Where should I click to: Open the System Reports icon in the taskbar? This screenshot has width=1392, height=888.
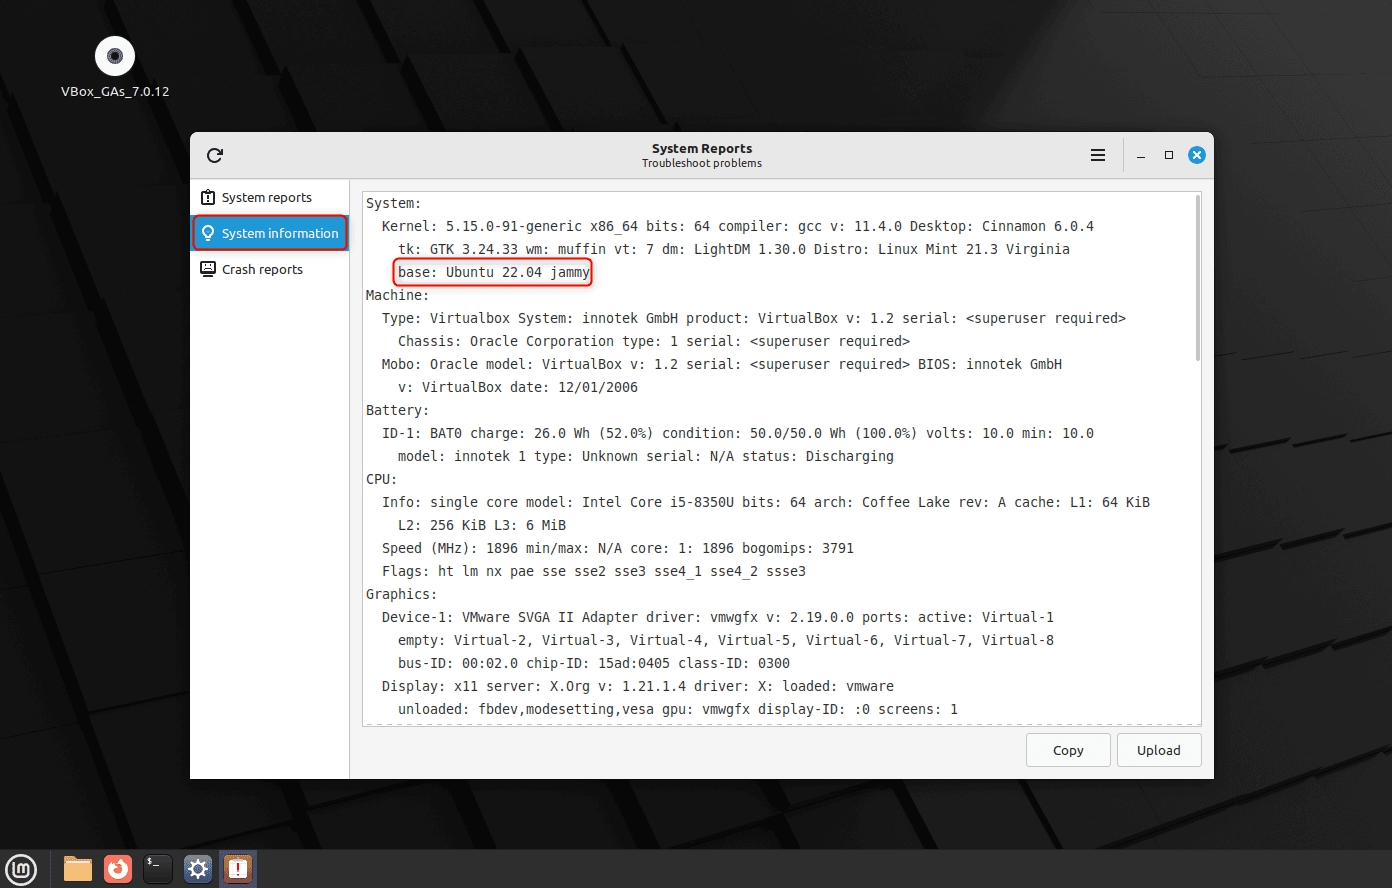[237, 869]
